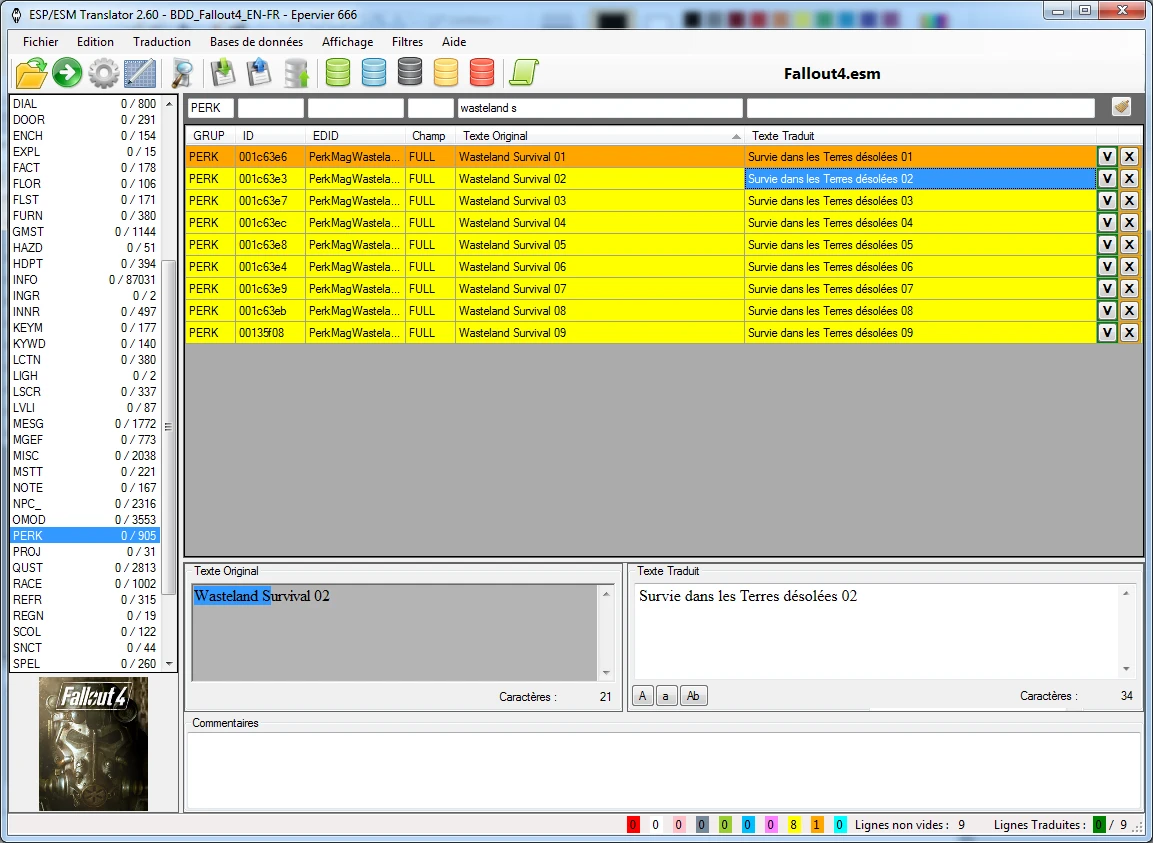Select the ID cell 00135f08
The image size is (1153, 843).
tap(270, 333)
